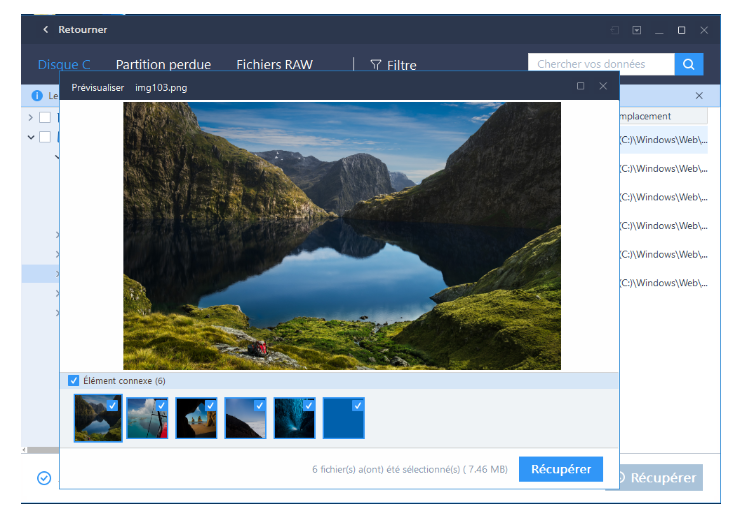732x515 pixels.
Task: Click the circled checkmark icon at bottom left
Action: [x=44, y=478]
